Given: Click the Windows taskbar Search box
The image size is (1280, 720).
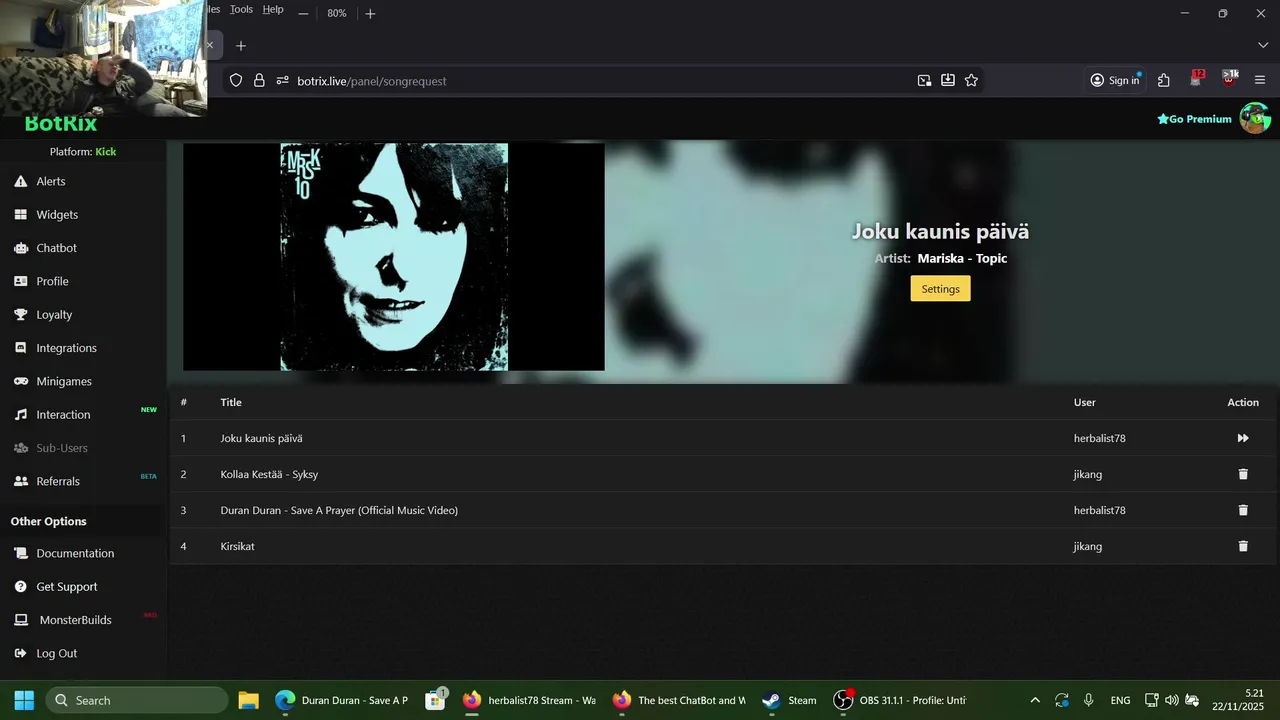Looking at the screenshot, I should pos(137,700).
